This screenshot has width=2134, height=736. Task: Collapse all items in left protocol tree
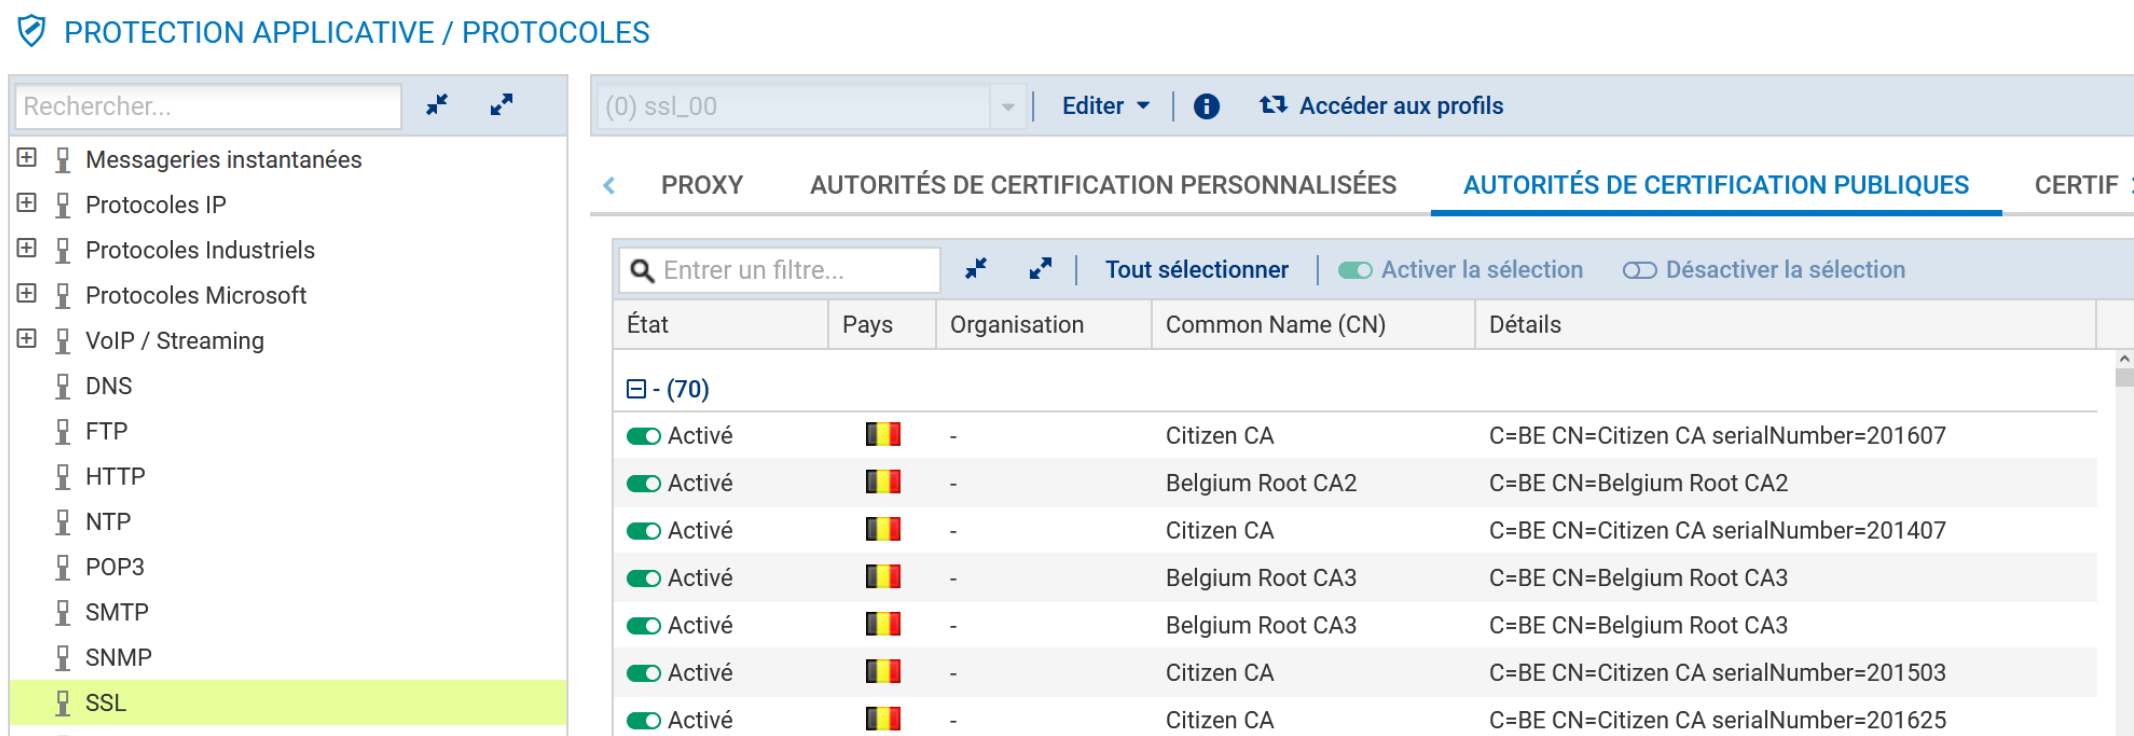pyautogui.click(x=437, y=105)
